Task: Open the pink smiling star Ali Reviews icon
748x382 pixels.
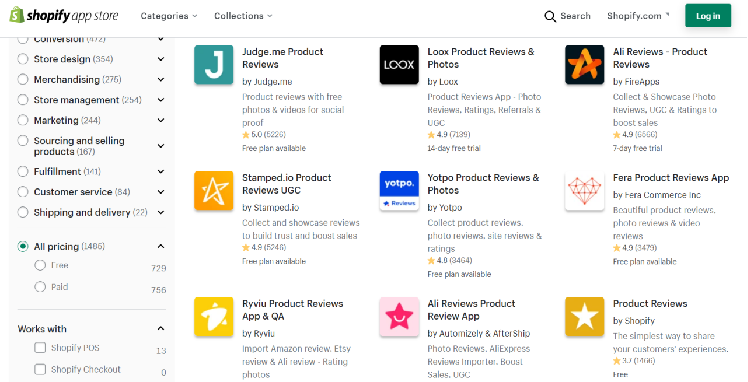Action: 399,317
